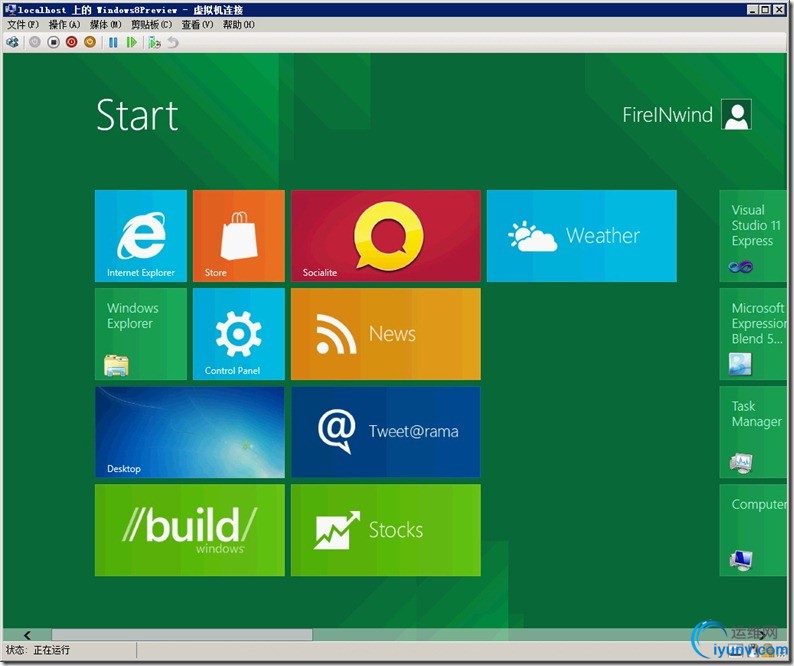
Task: Click the VM connection window title icon
Action: [x=10, y=9]
